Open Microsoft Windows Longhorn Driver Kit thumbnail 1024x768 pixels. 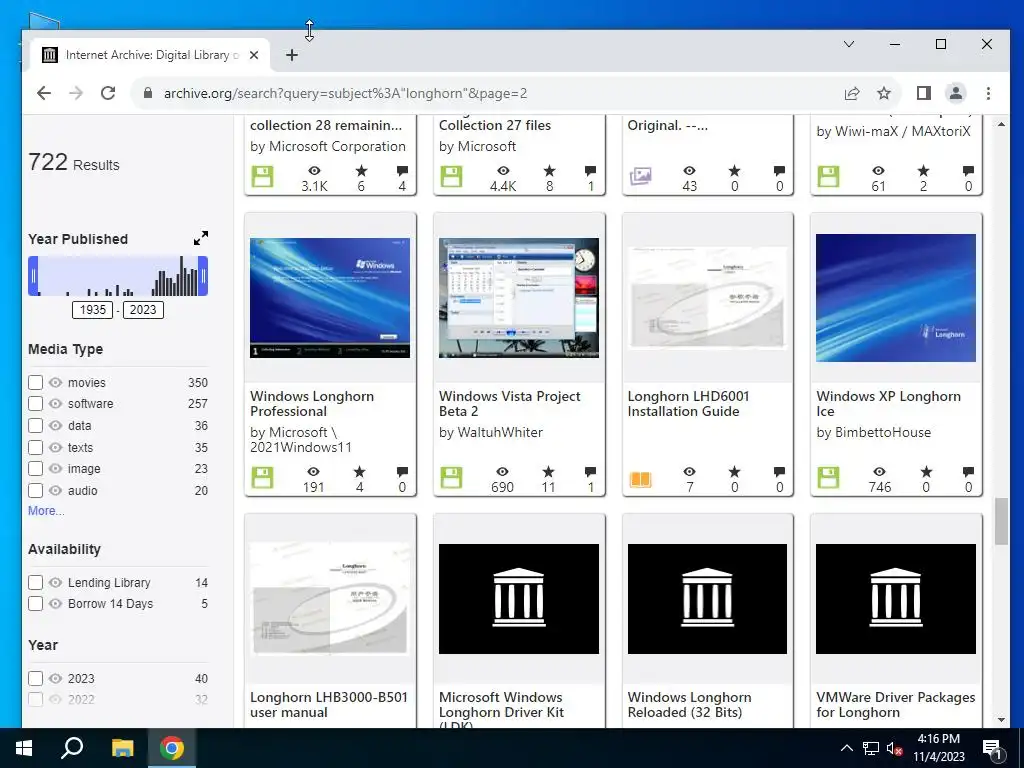519,598
